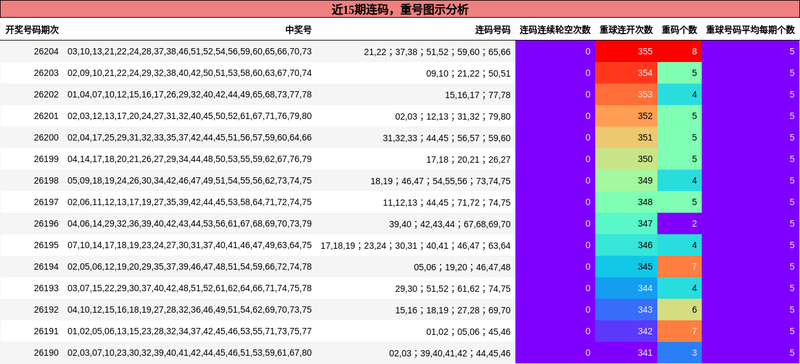The image size is (800, 364).
Task: Click winning numbers starting 04,14,17,18 for 26199
Action: [x=189, y=159]
